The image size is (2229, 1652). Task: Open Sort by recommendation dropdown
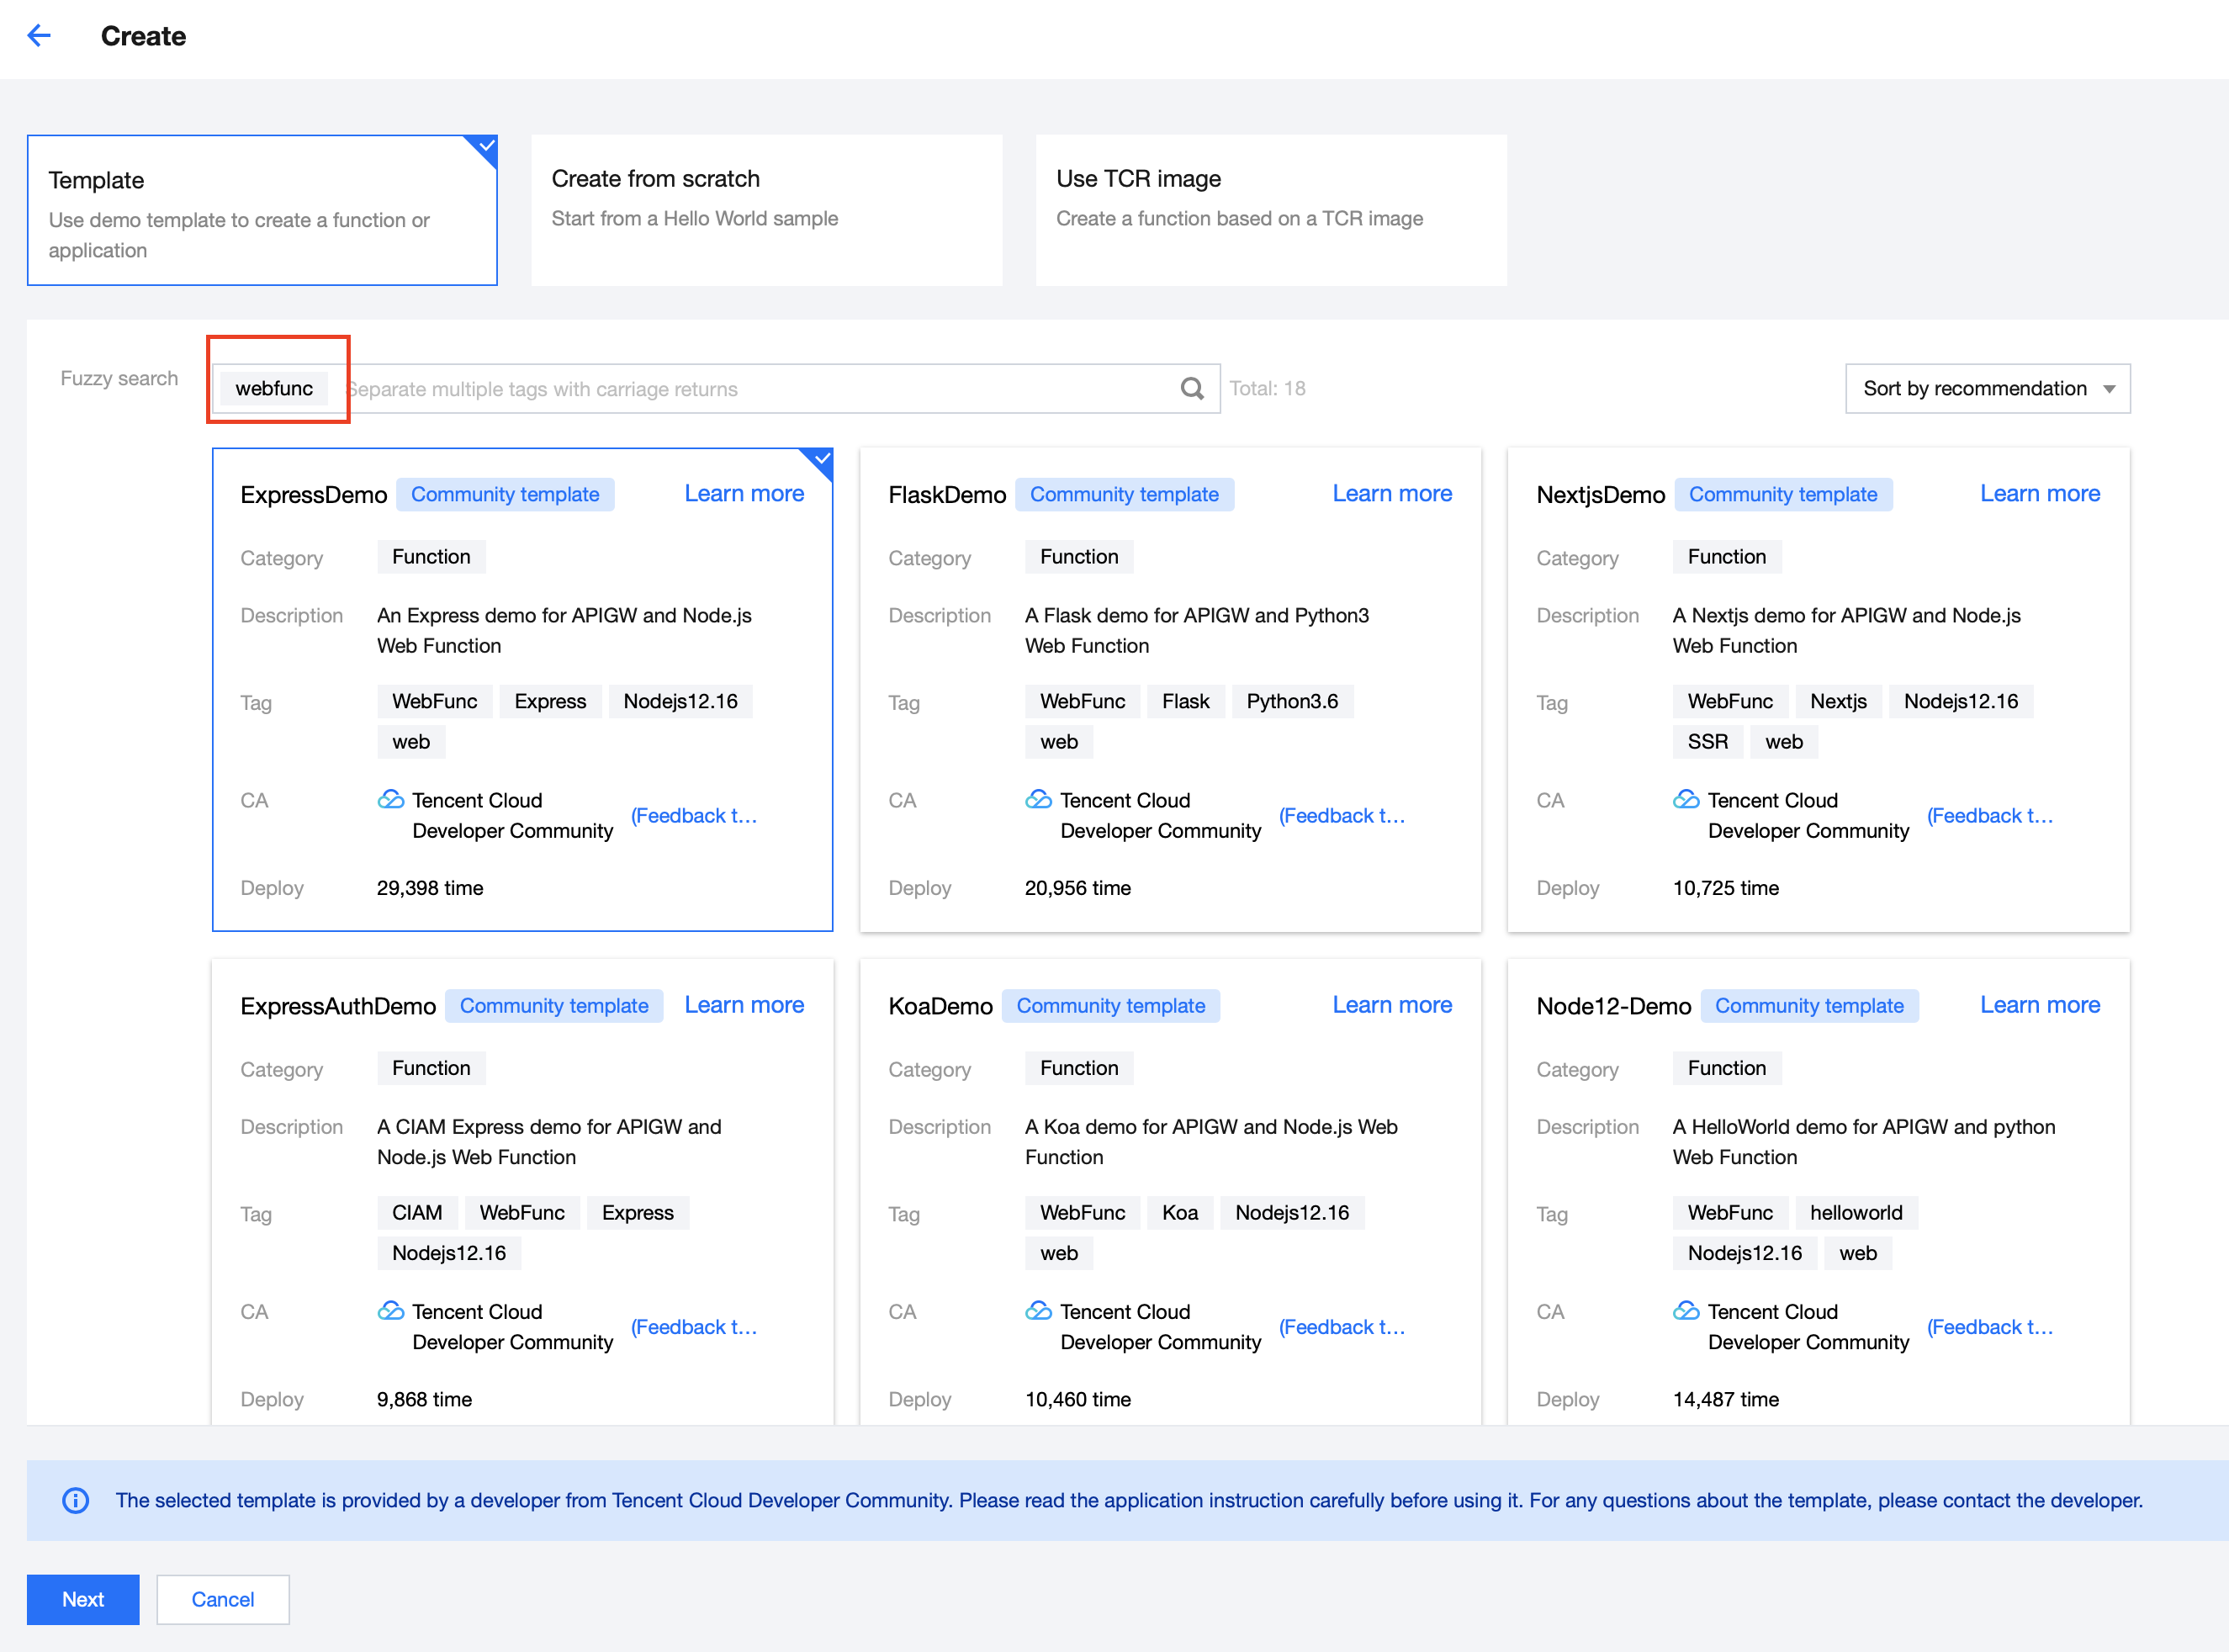click(1974, 388)
